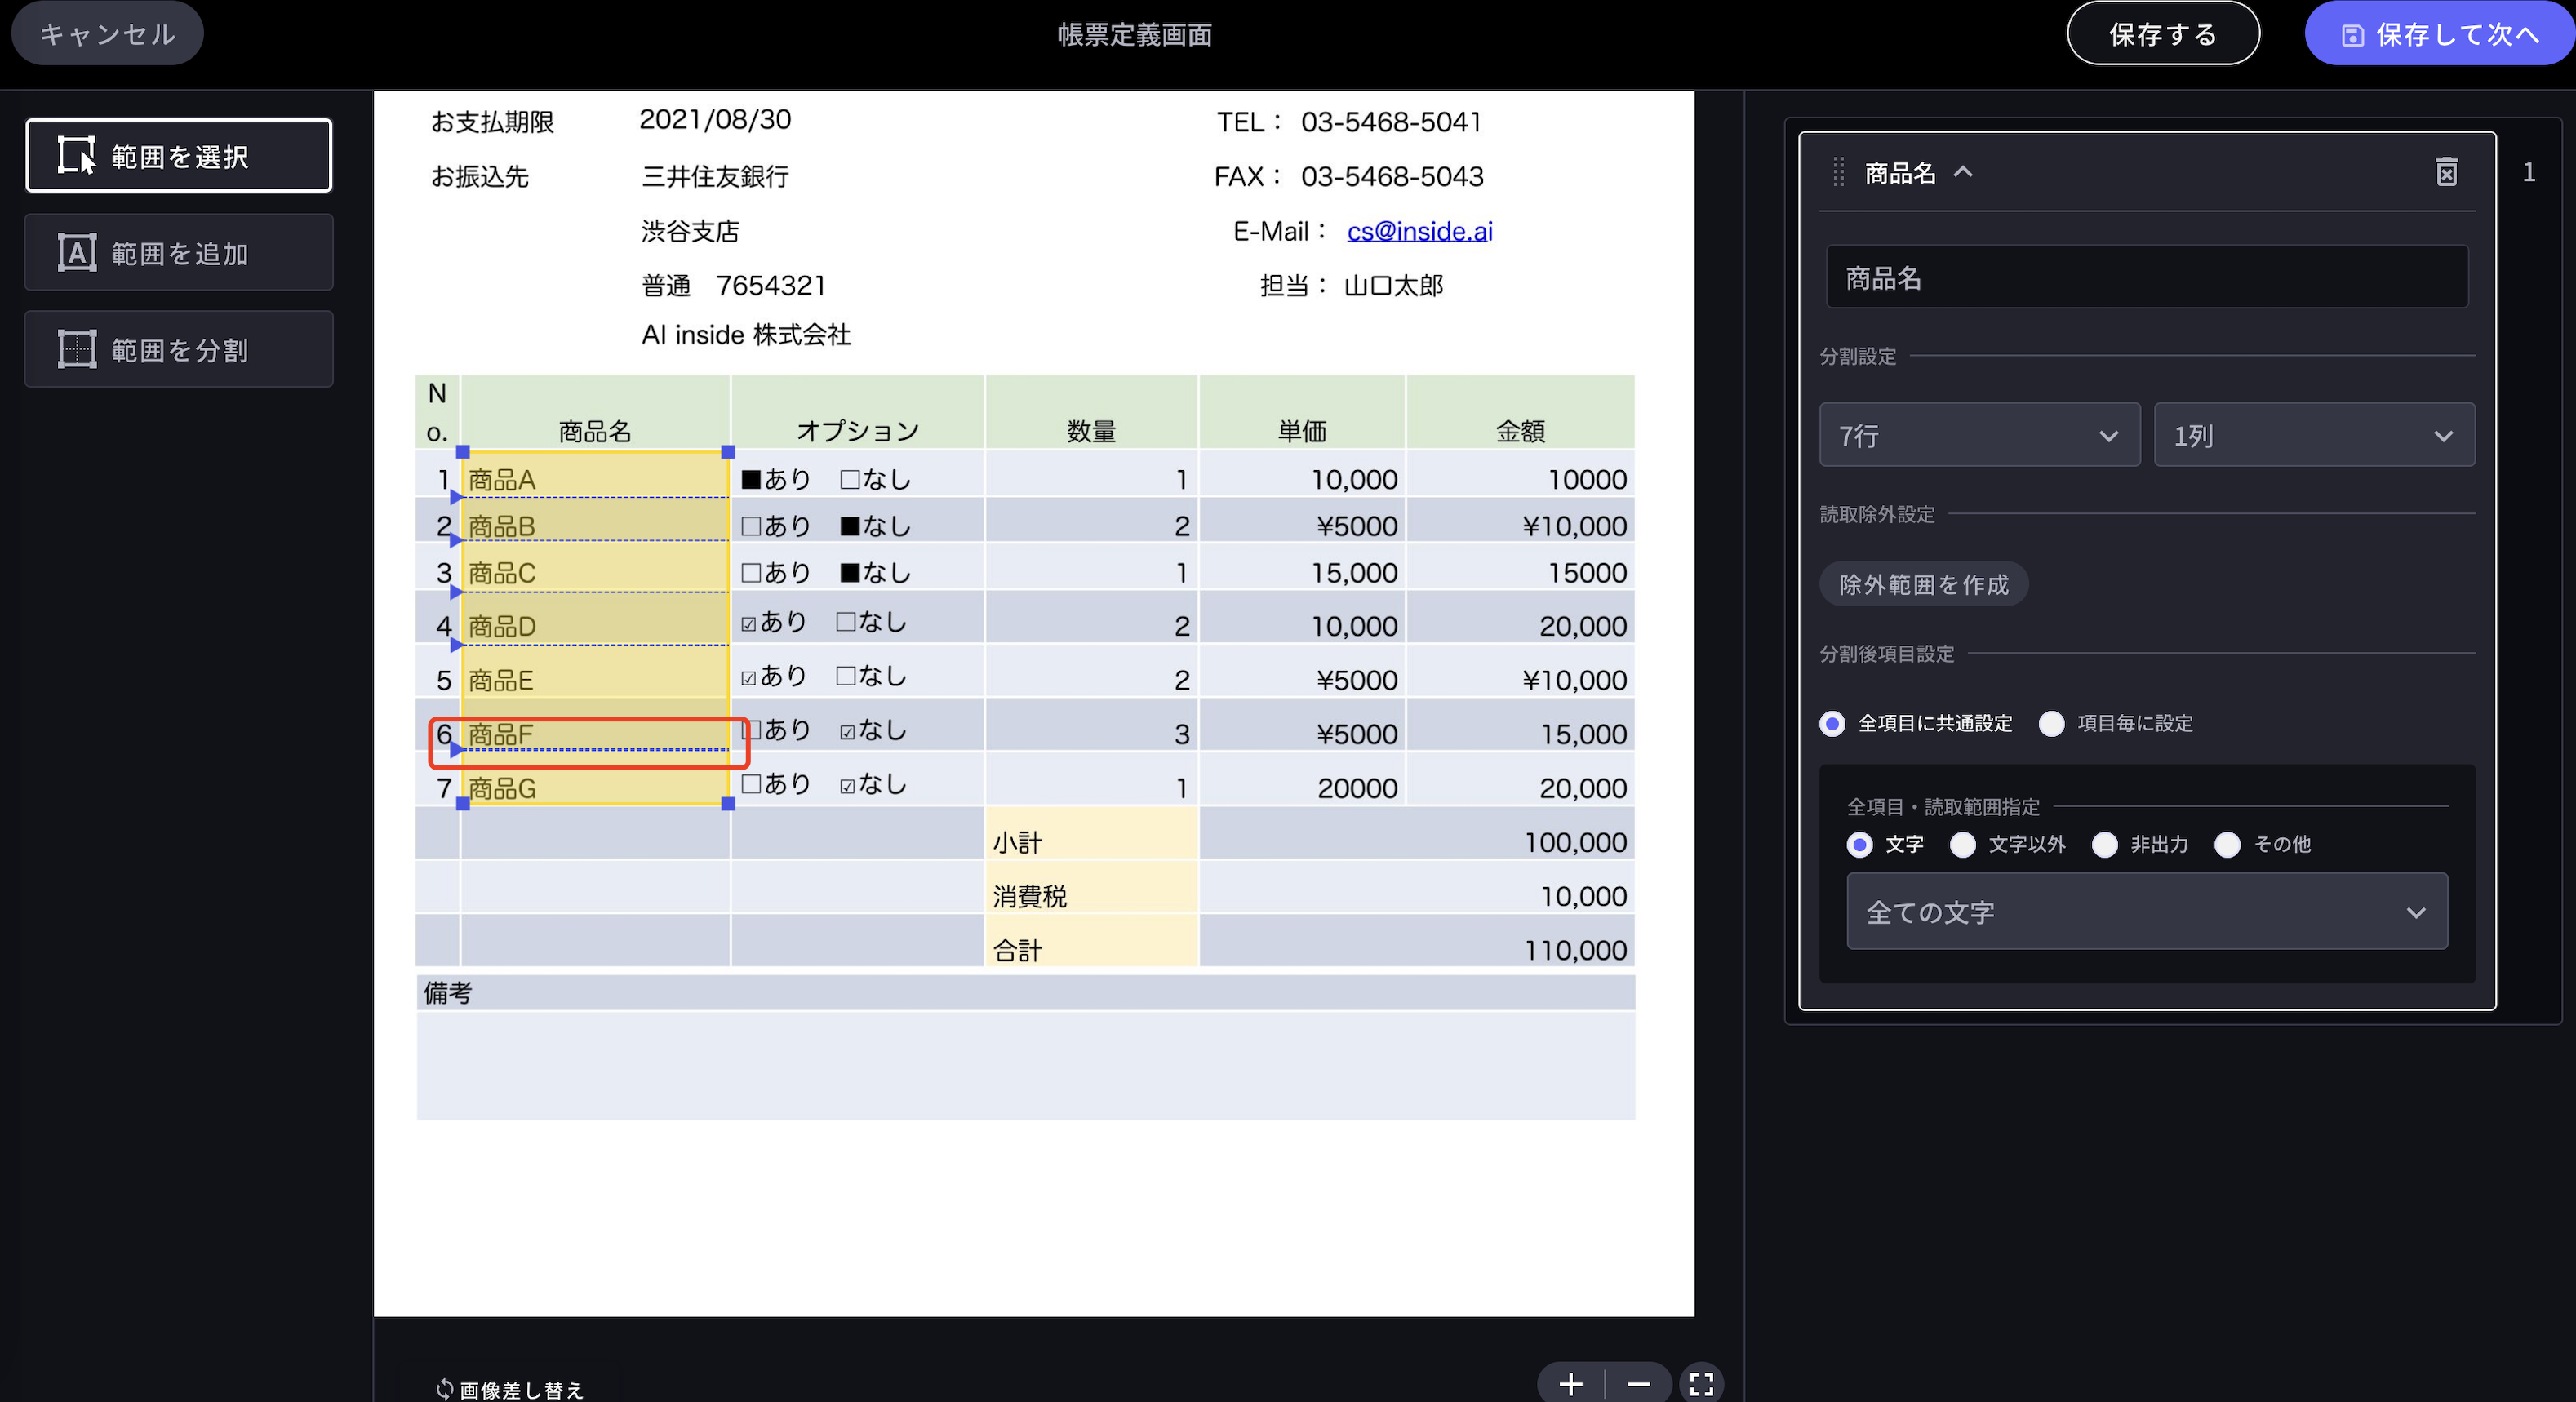The width and height of the screenshot is (2576, 1402).
Task: Click the オプション column header
Action: [857, 412]
